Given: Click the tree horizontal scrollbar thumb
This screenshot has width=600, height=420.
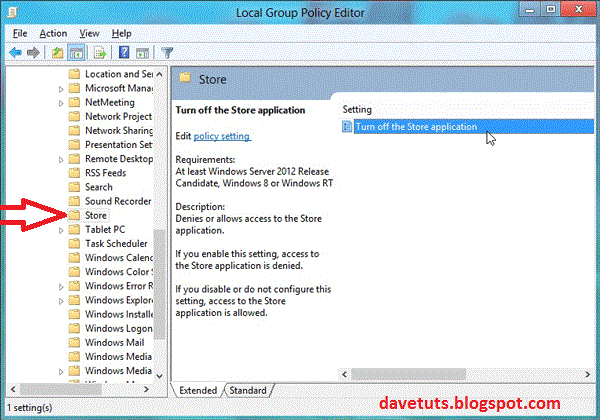Looking at the screenshot, I should pos(61,389).
